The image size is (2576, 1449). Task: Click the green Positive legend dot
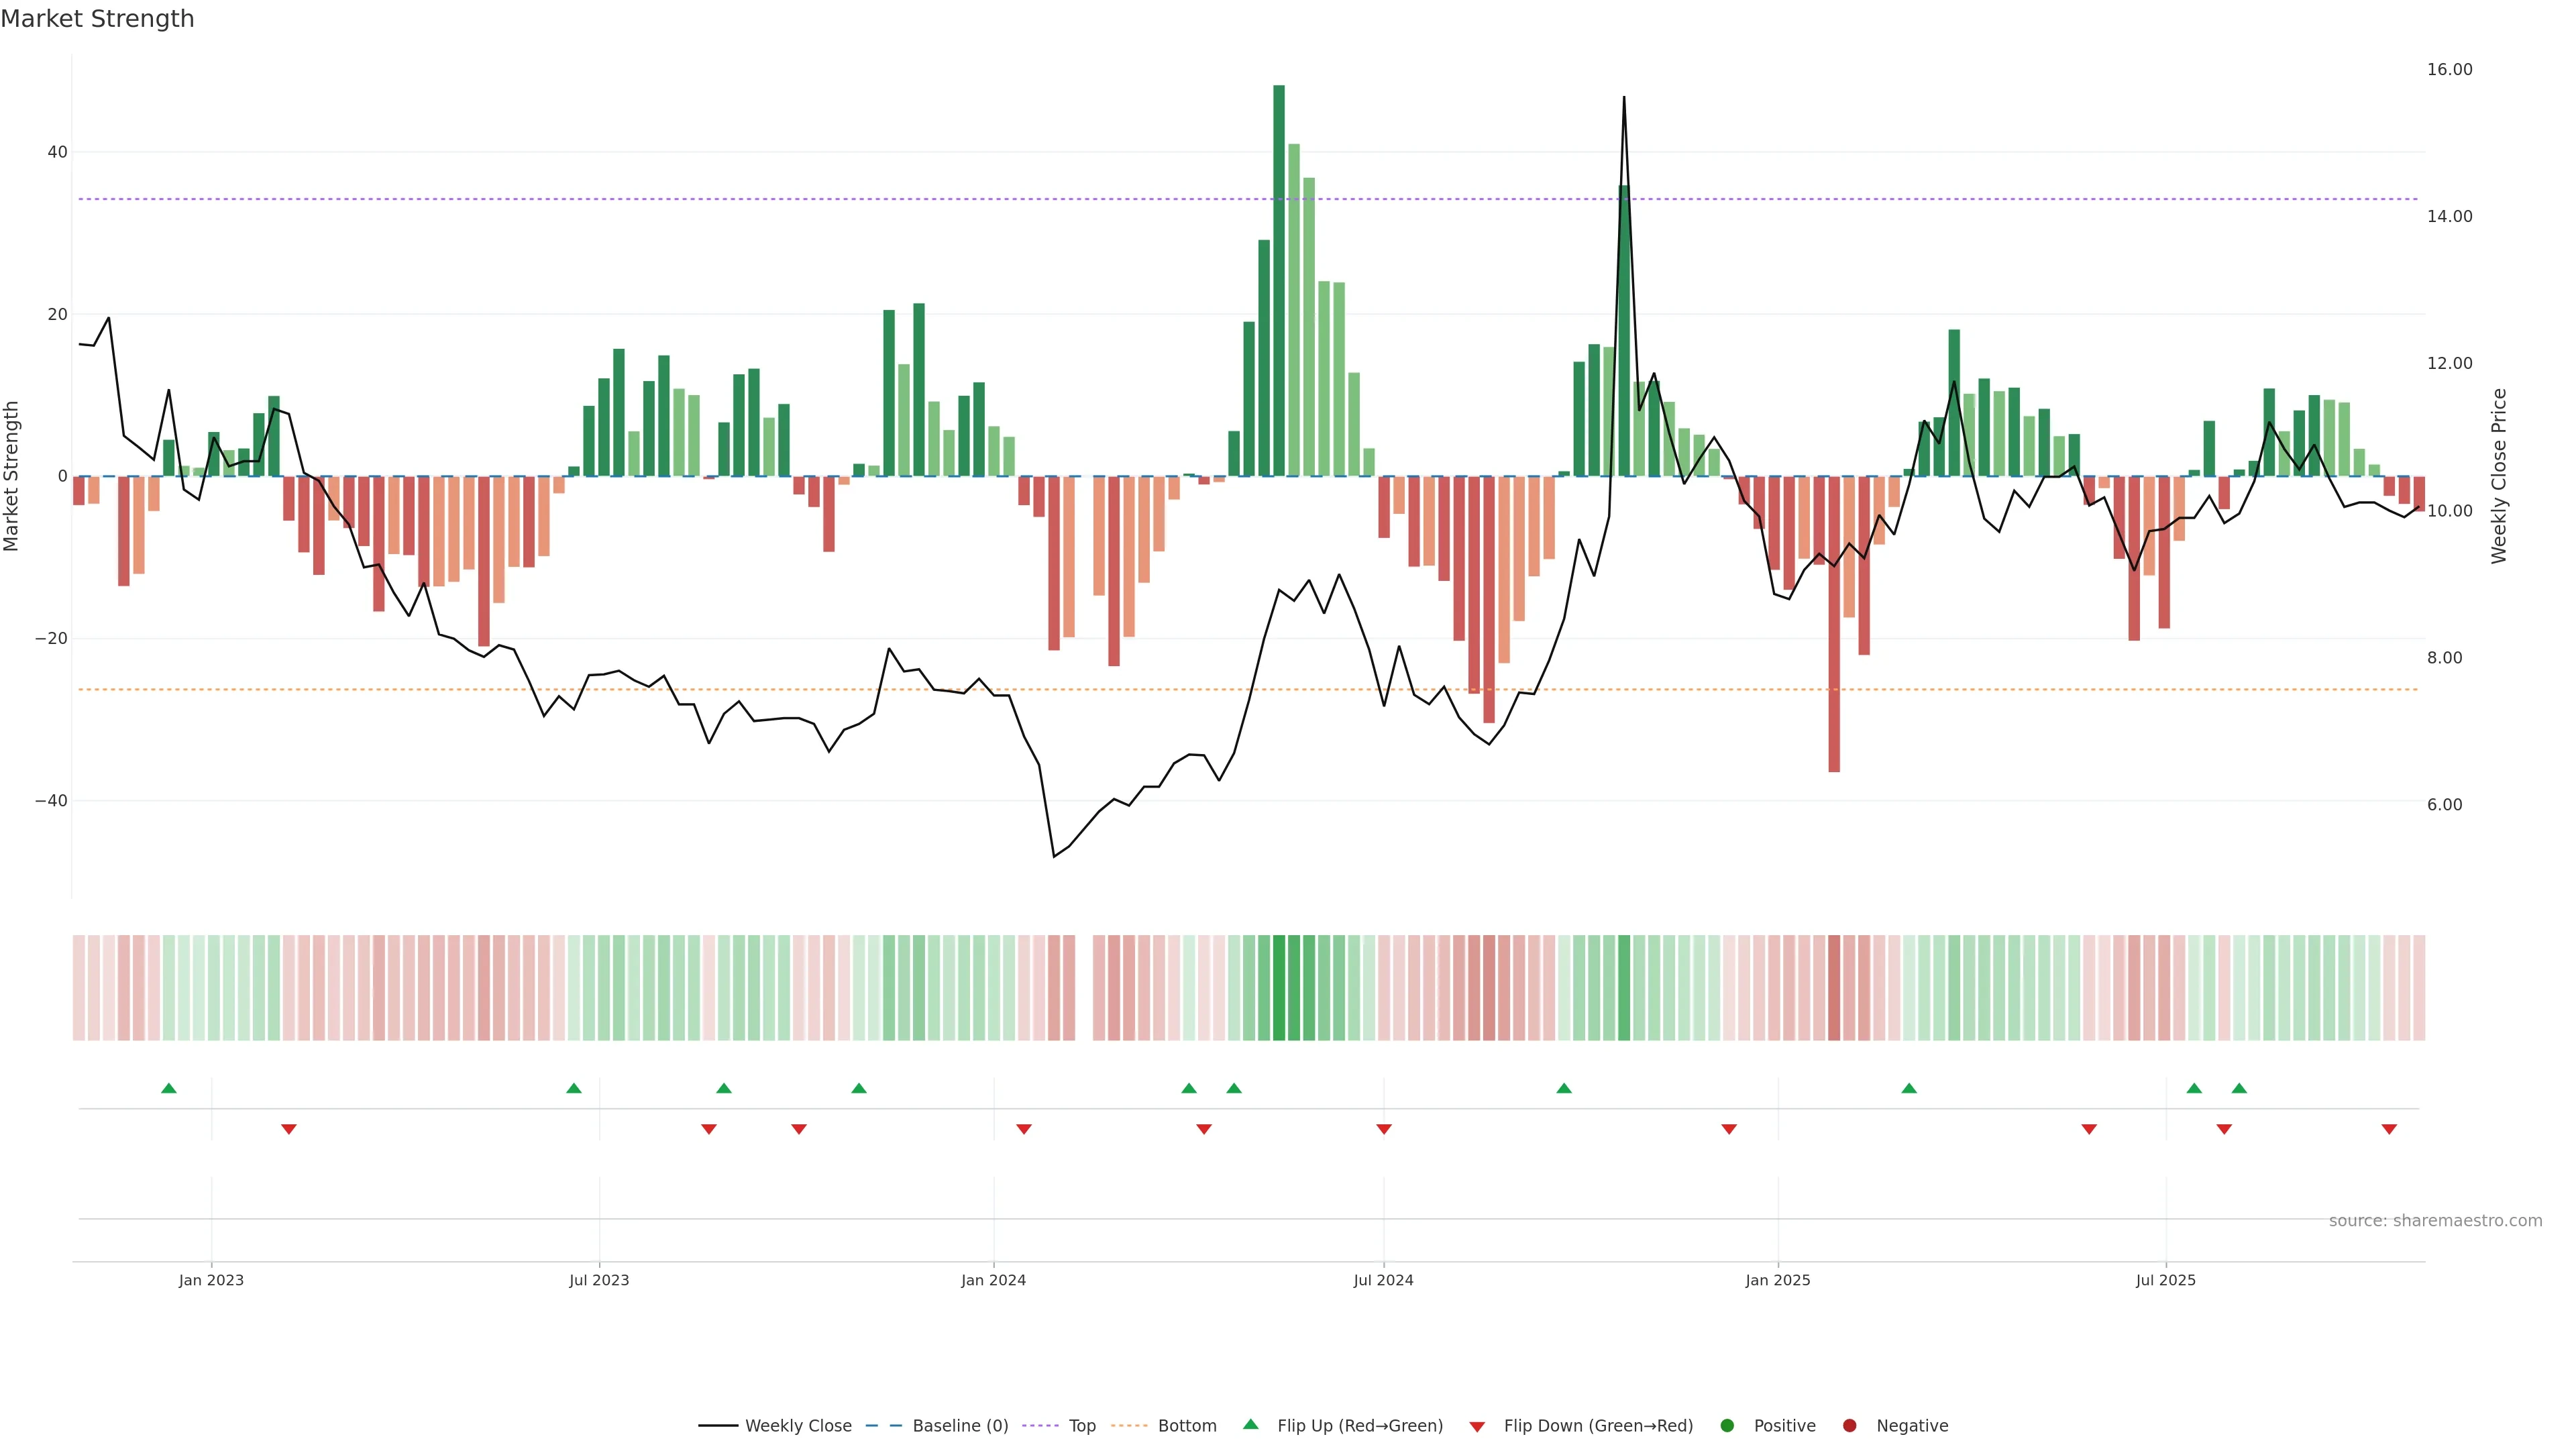pyautogui.click(x=1727, y=1425)
